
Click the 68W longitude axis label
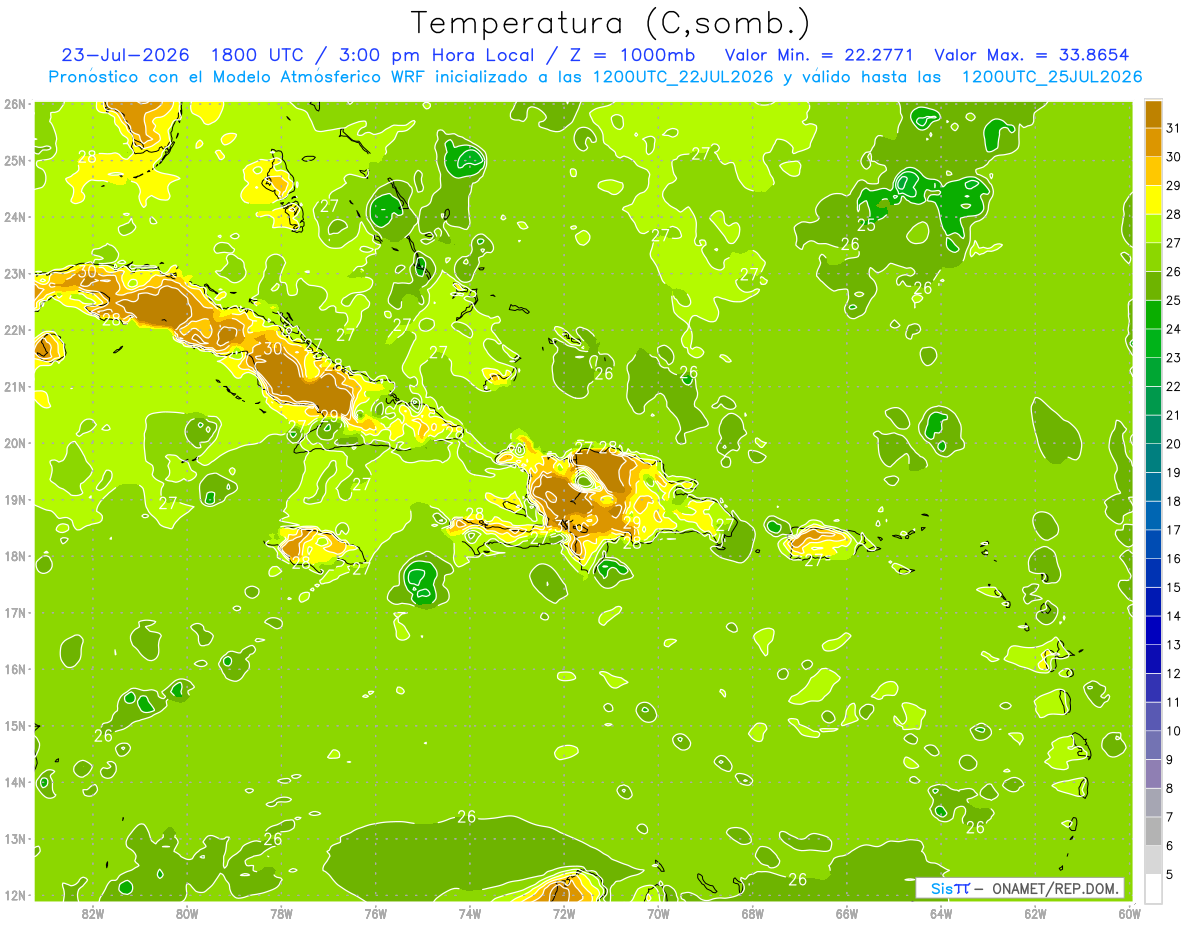click(753, 913)
